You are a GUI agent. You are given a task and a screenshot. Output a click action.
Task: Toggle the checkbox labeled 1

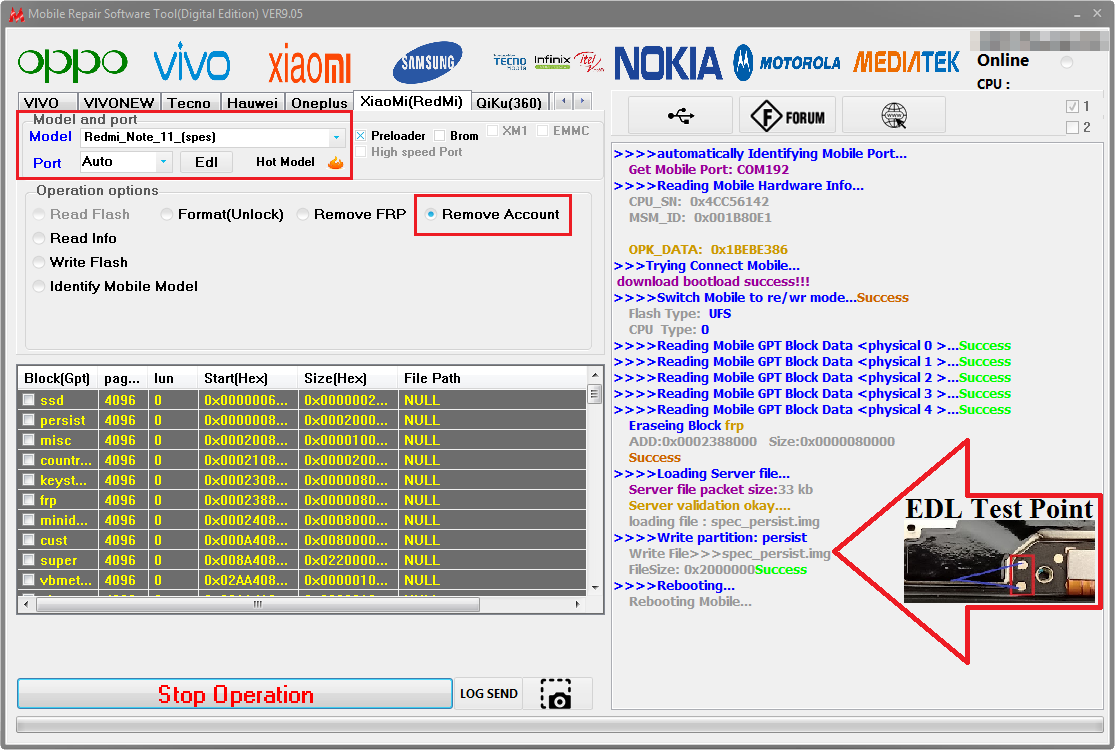(x=1072, y=107)
